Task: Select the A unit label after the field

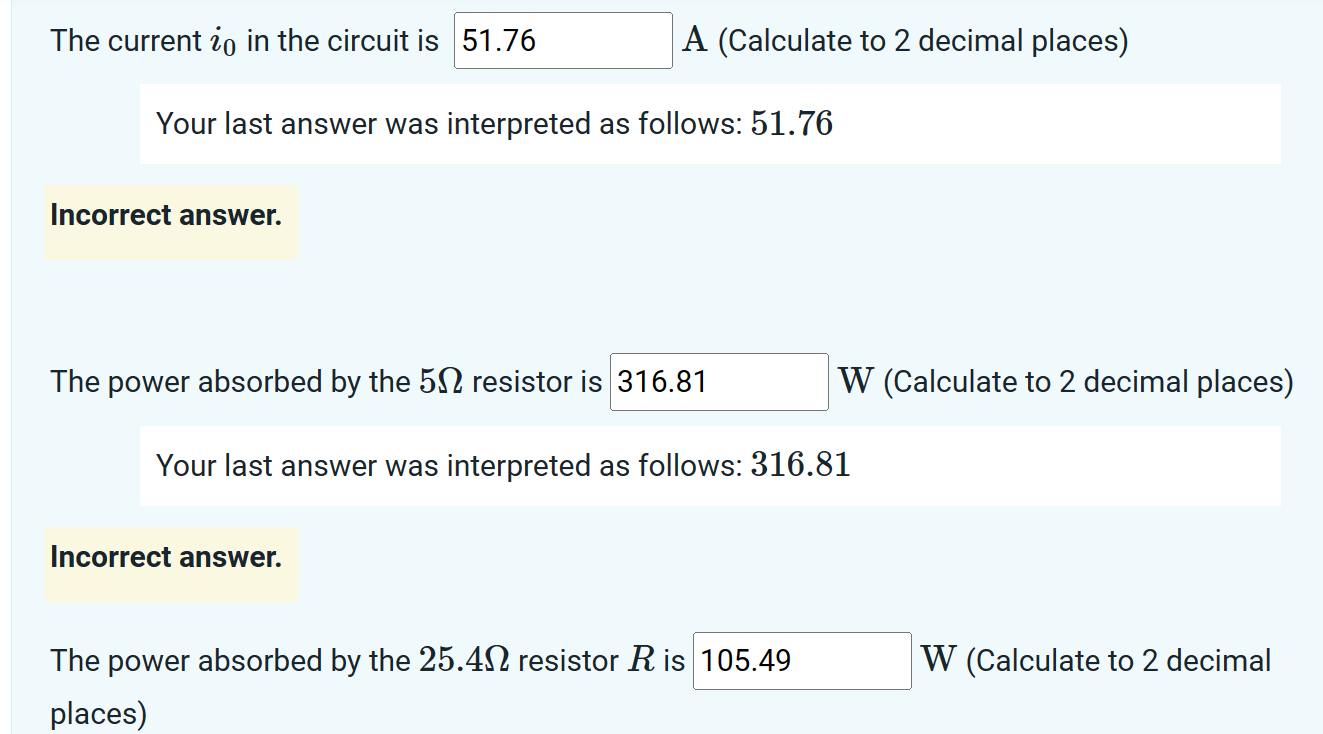Action: point(693,40)
